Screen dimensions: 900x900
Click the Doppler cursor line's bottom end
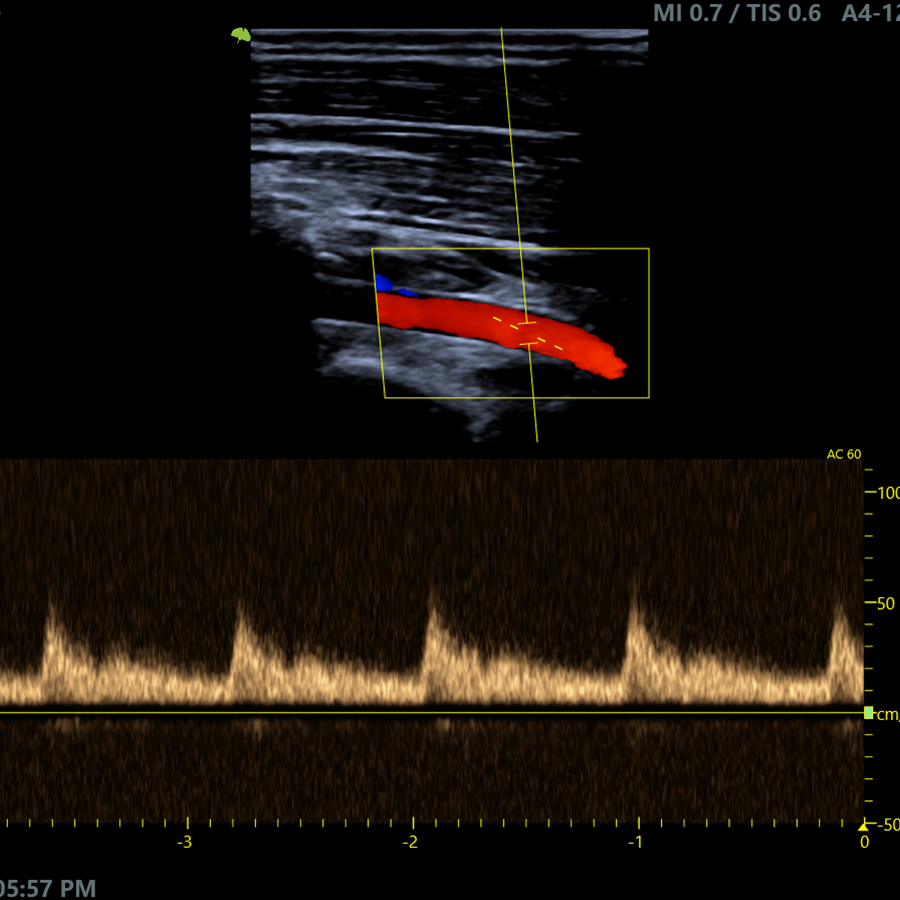pyautogui.click(x=537, y=440)
